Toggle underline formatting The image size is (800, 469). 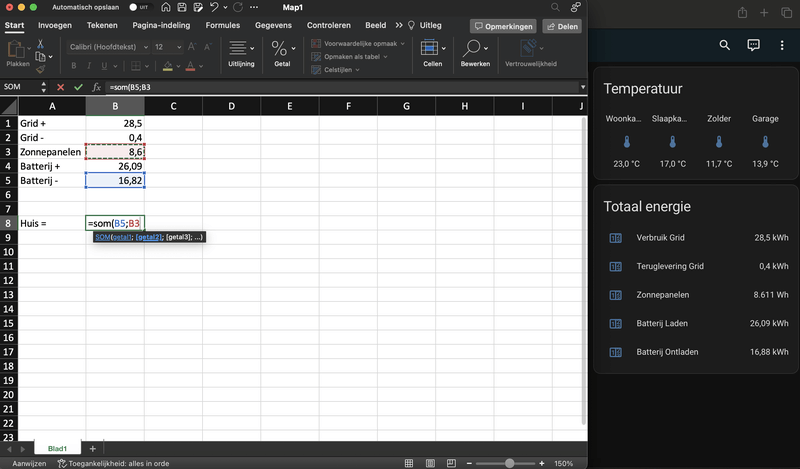[105, 66]
